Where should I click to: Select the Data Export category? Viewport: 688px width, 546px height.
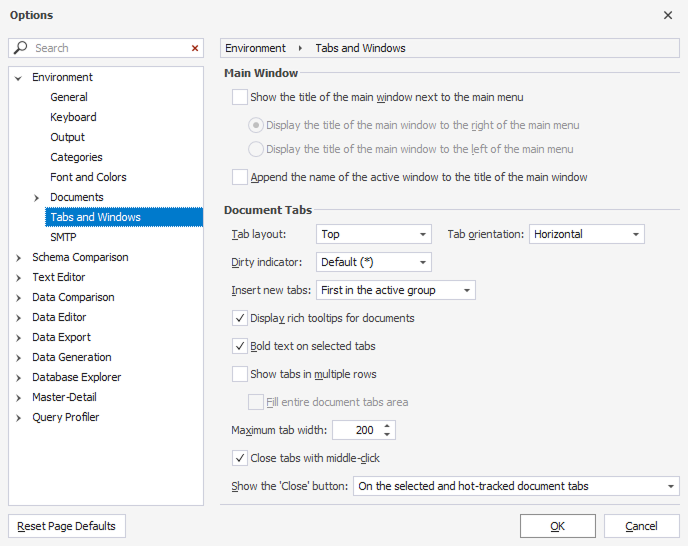click(x=61, y=337)
